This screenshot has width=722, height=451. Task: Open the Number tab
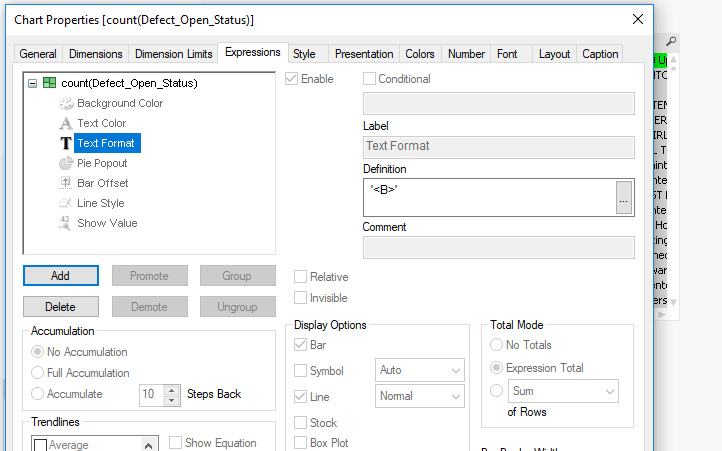pyautogui.click(x=466, y=54)
